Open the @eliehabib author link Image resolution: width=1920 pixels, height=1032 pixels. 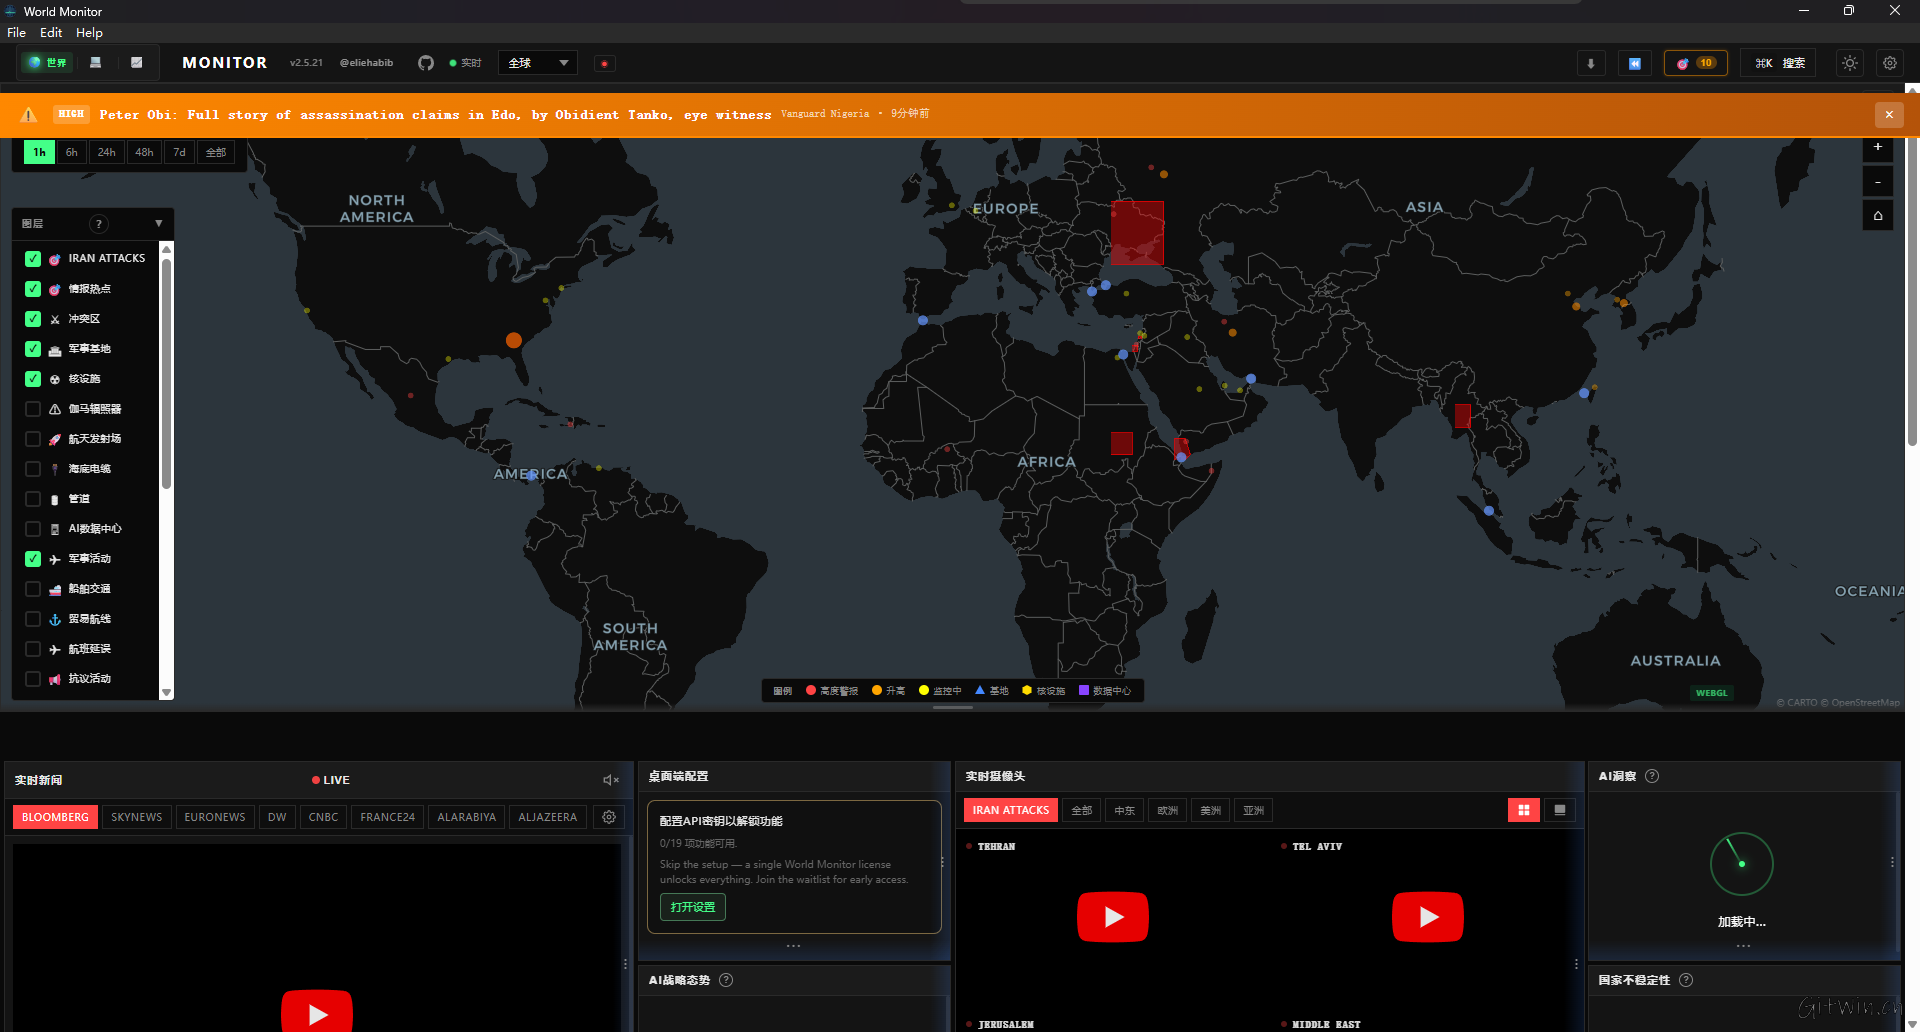click(x=366, y=63)
